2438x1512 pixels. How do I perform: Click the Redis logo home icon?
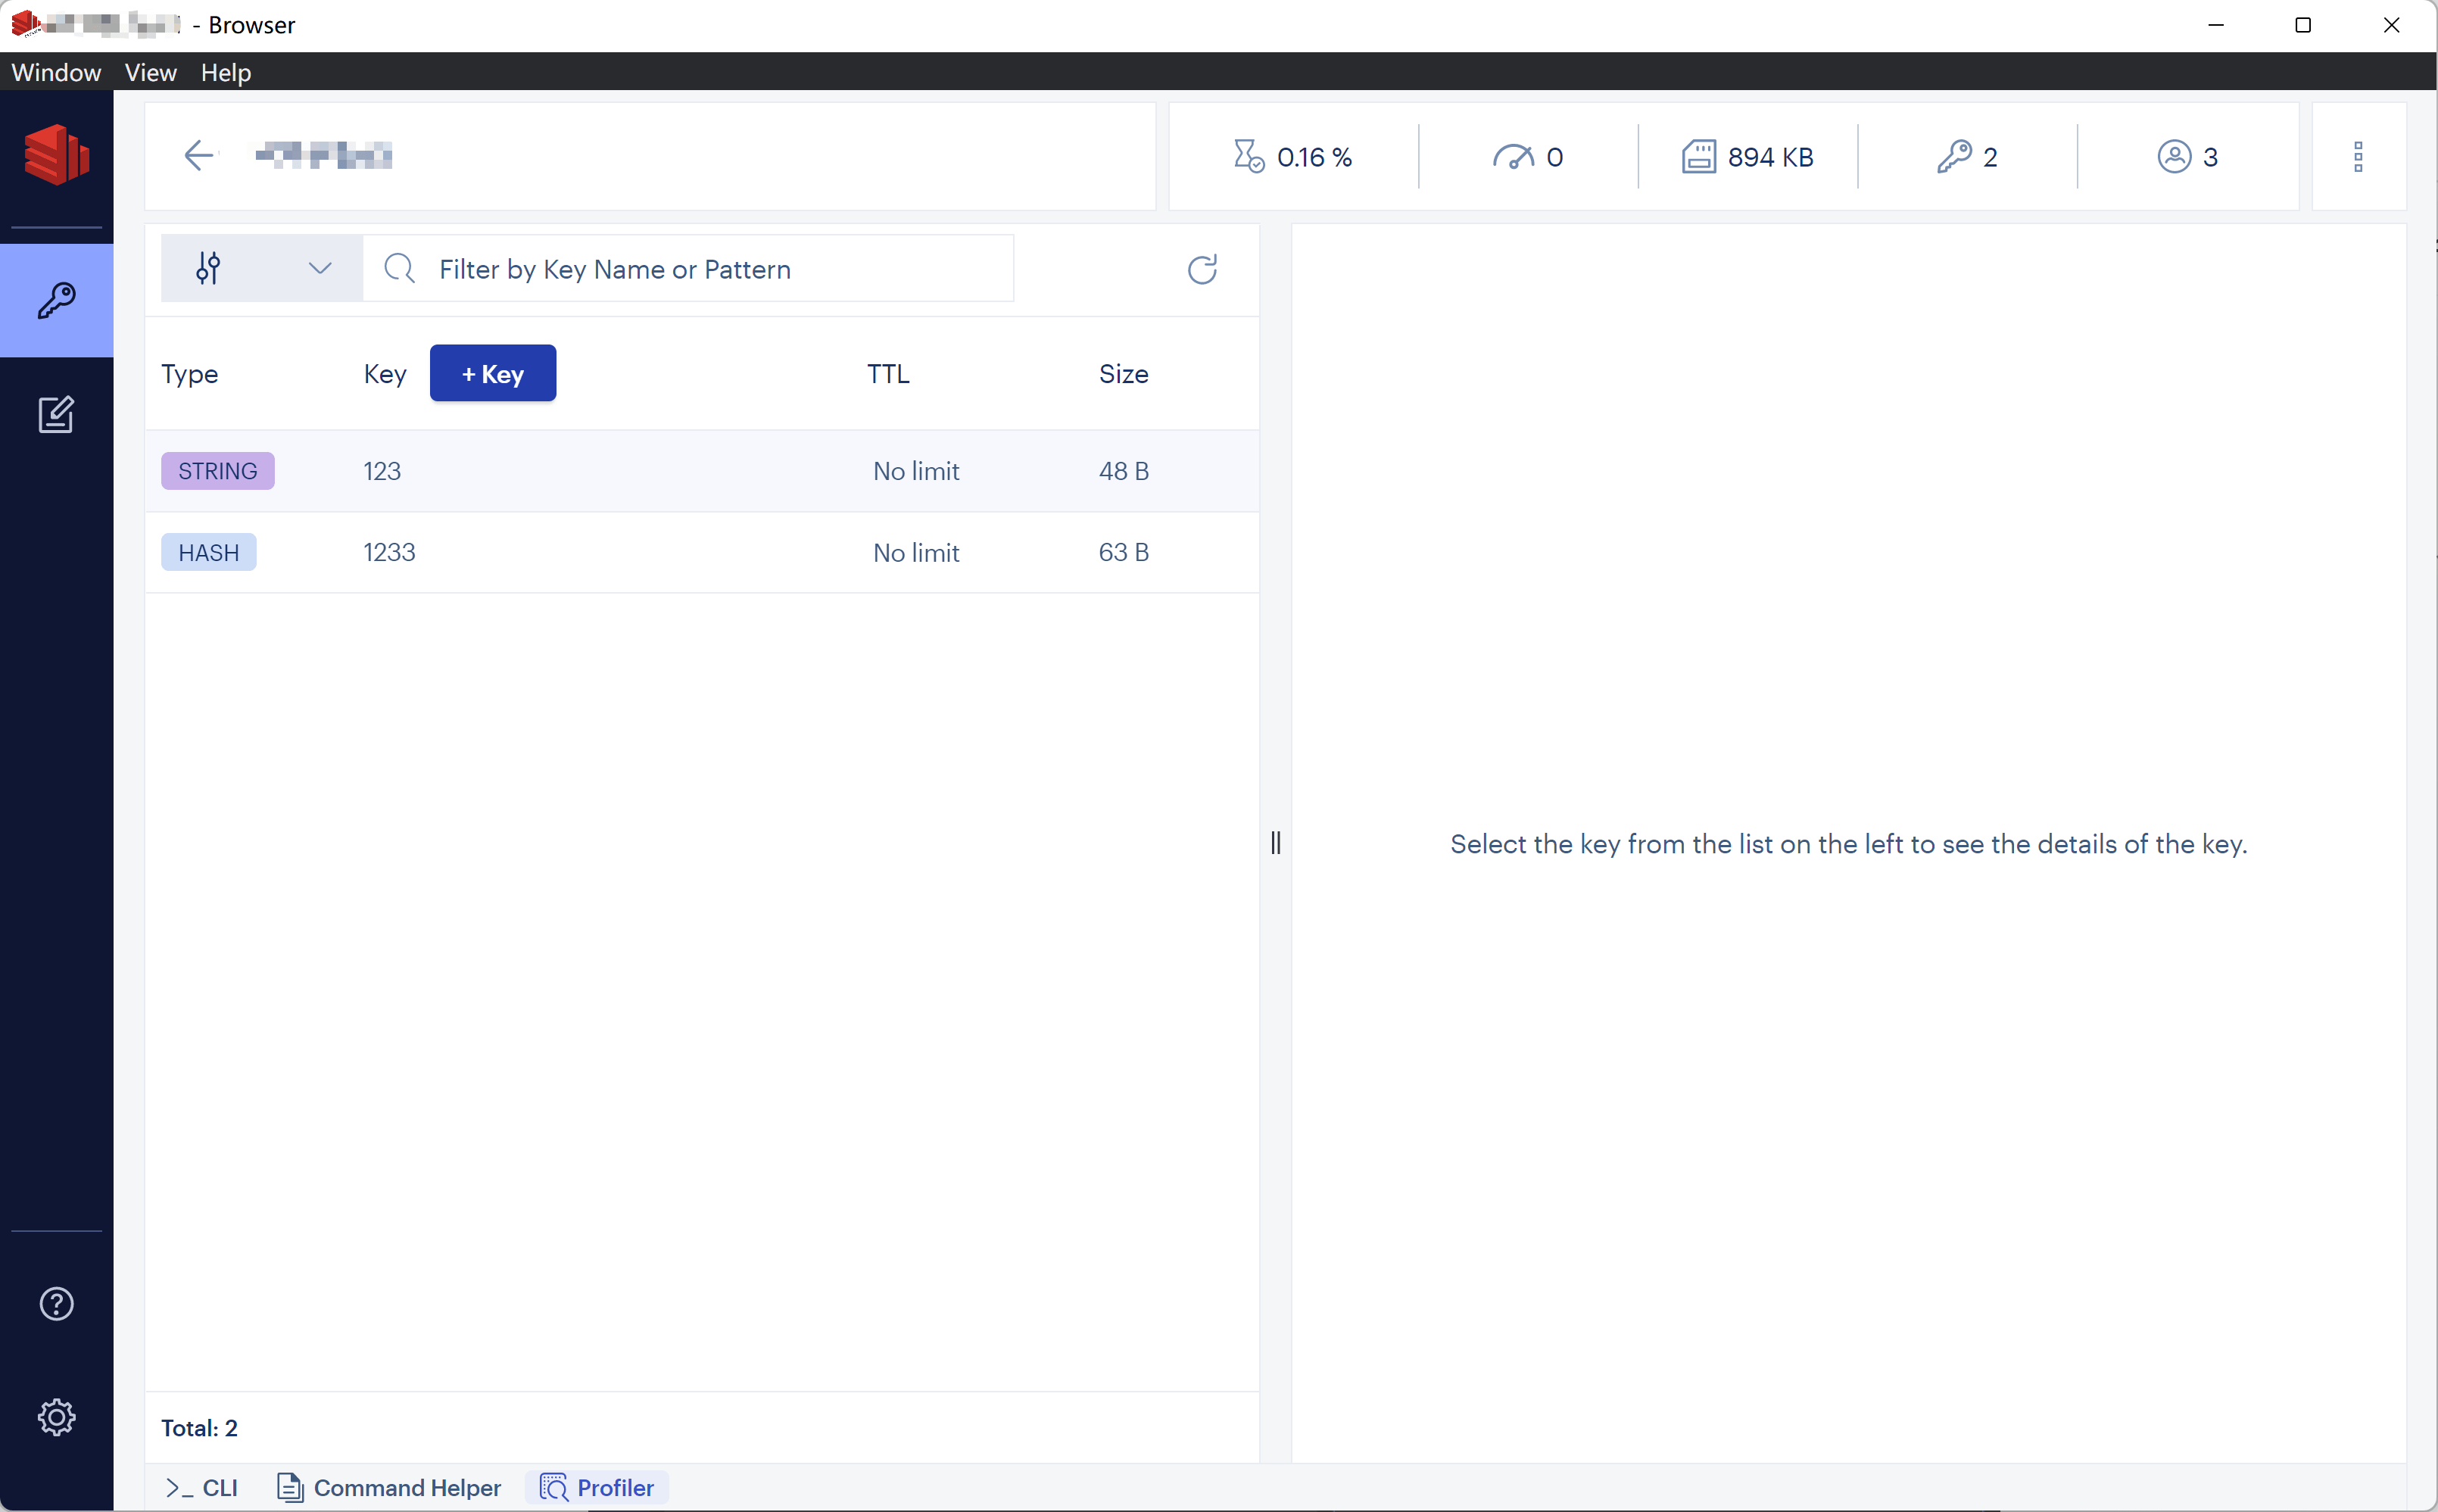point(56,155)
